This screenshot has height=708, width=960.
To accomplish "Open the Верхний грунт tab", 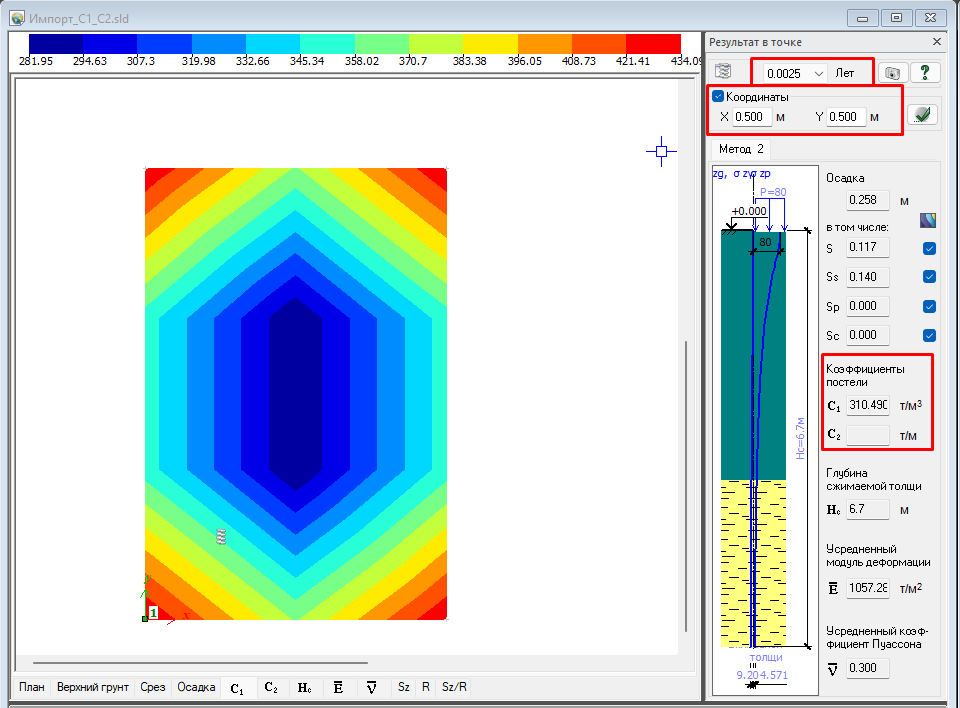I will [93, 687].
